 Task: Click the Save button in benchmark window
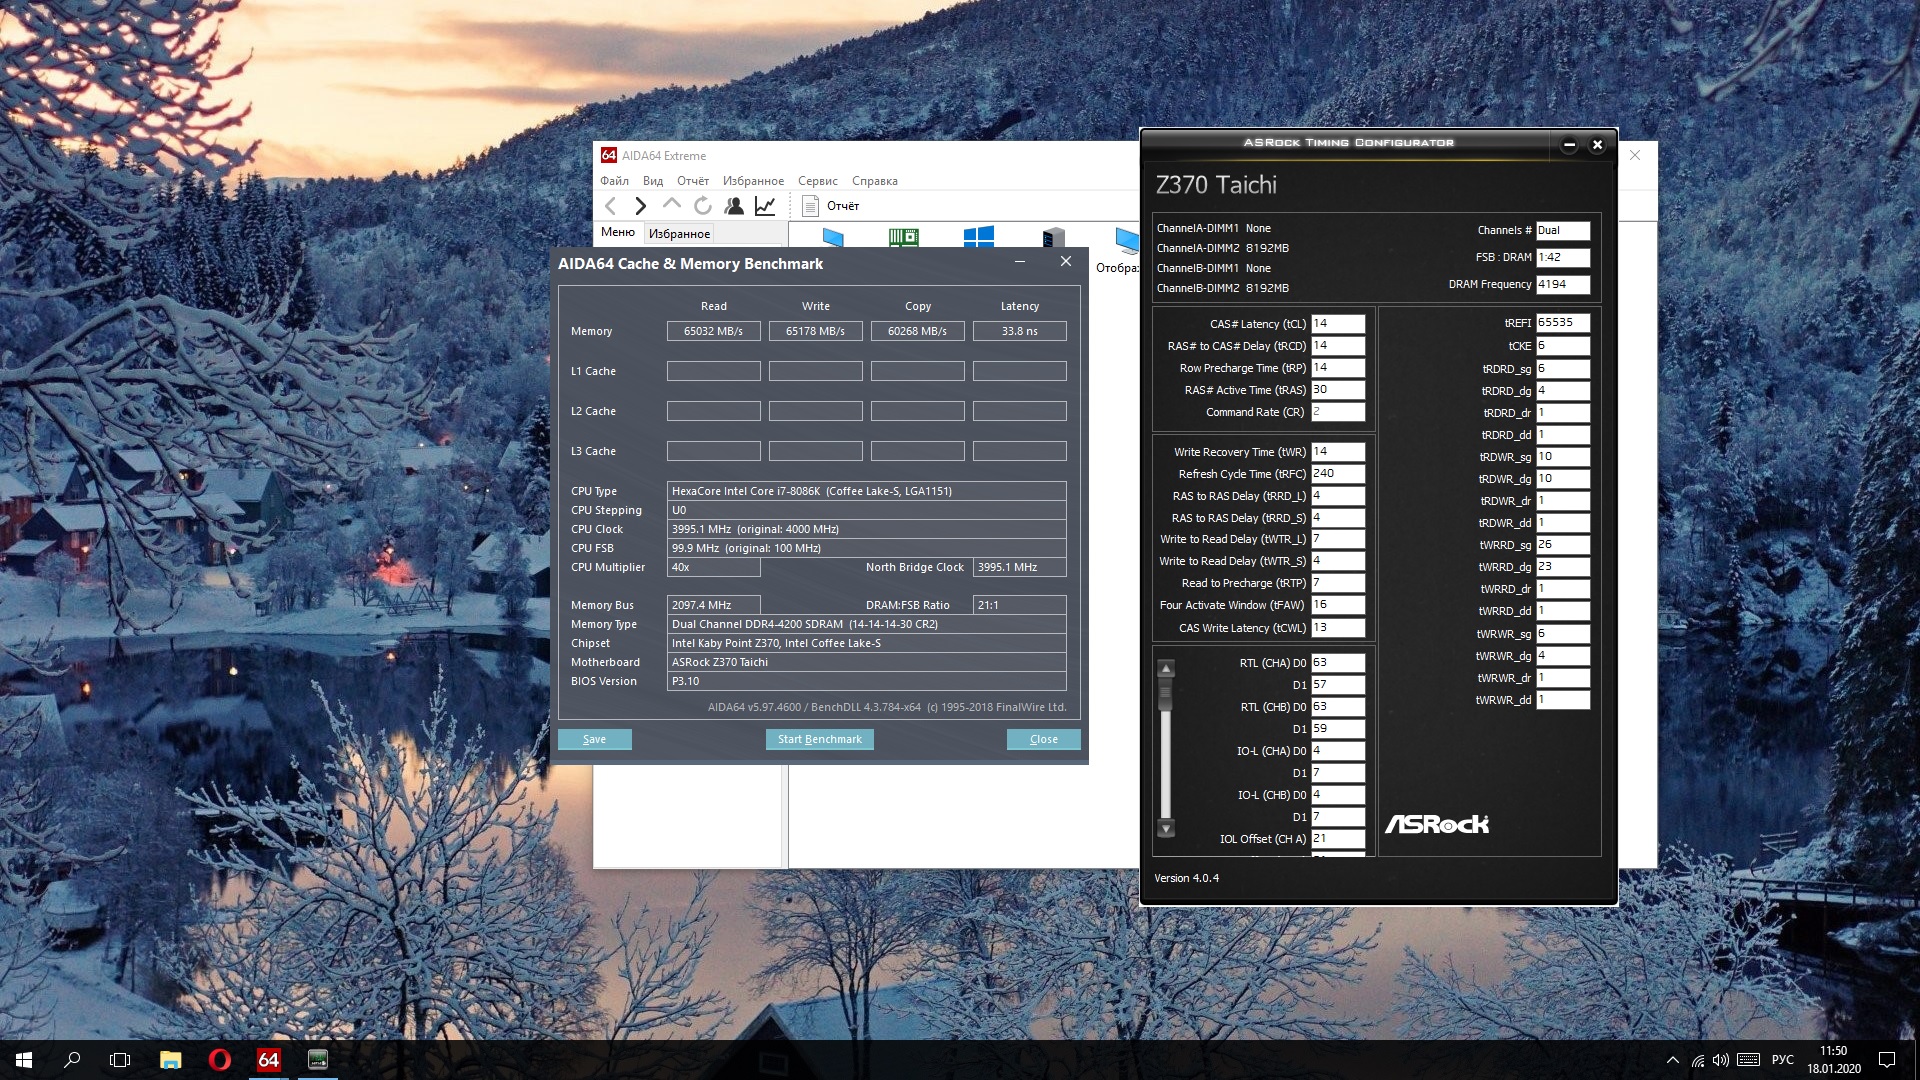pos(594,739)
